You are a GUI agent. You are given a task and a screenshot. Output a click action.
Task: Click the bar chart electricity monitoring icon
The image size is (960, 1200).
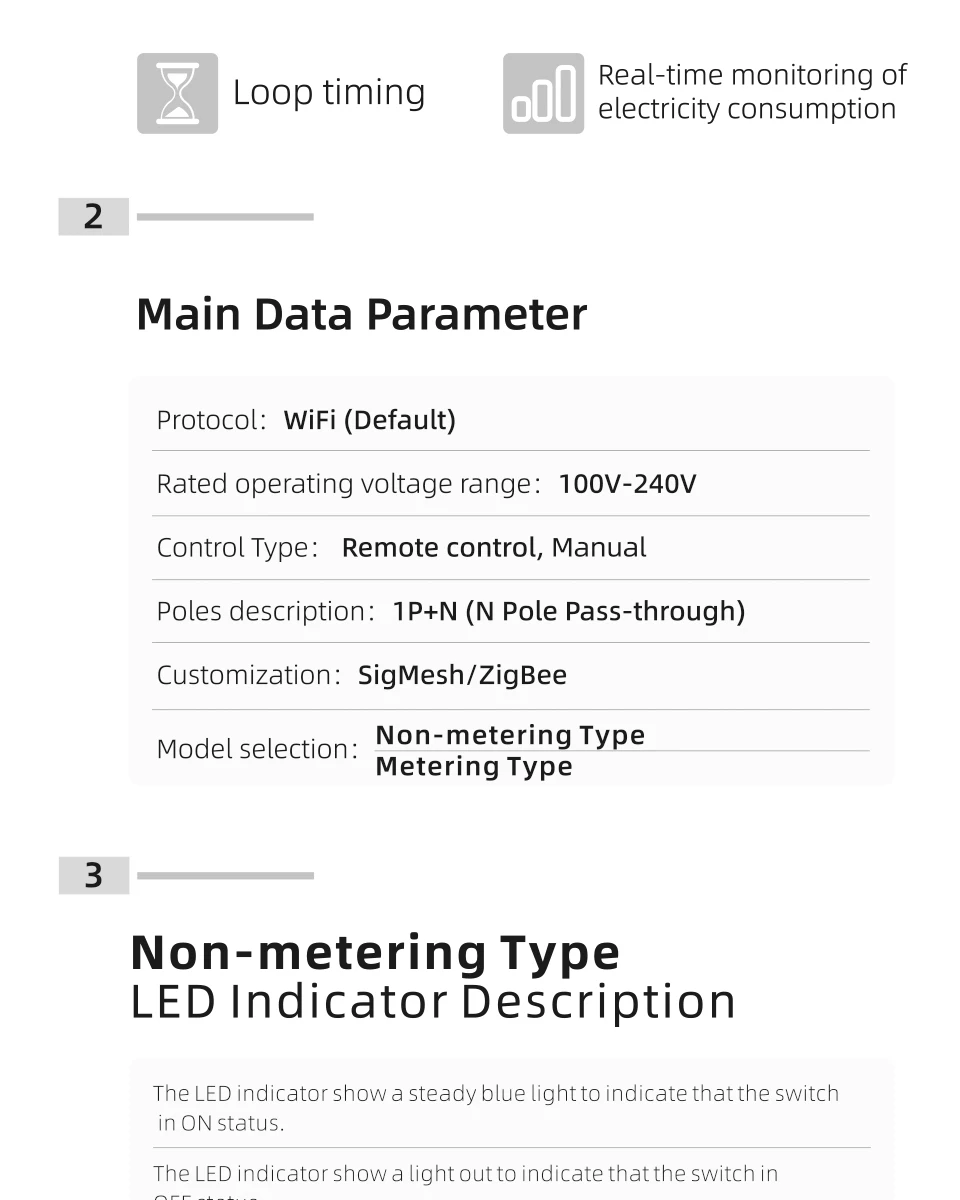pyautogui.click(x=543, y=93)
